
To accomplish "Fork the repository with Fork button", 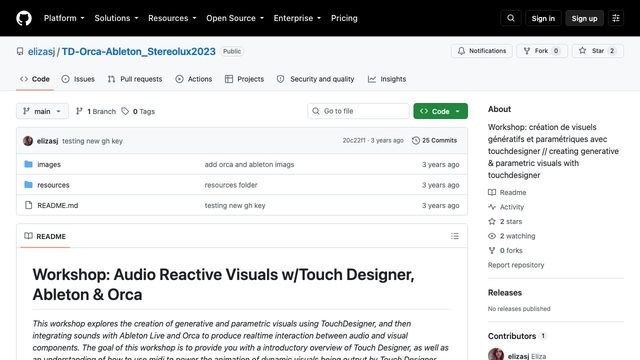I will pos(542,51).
